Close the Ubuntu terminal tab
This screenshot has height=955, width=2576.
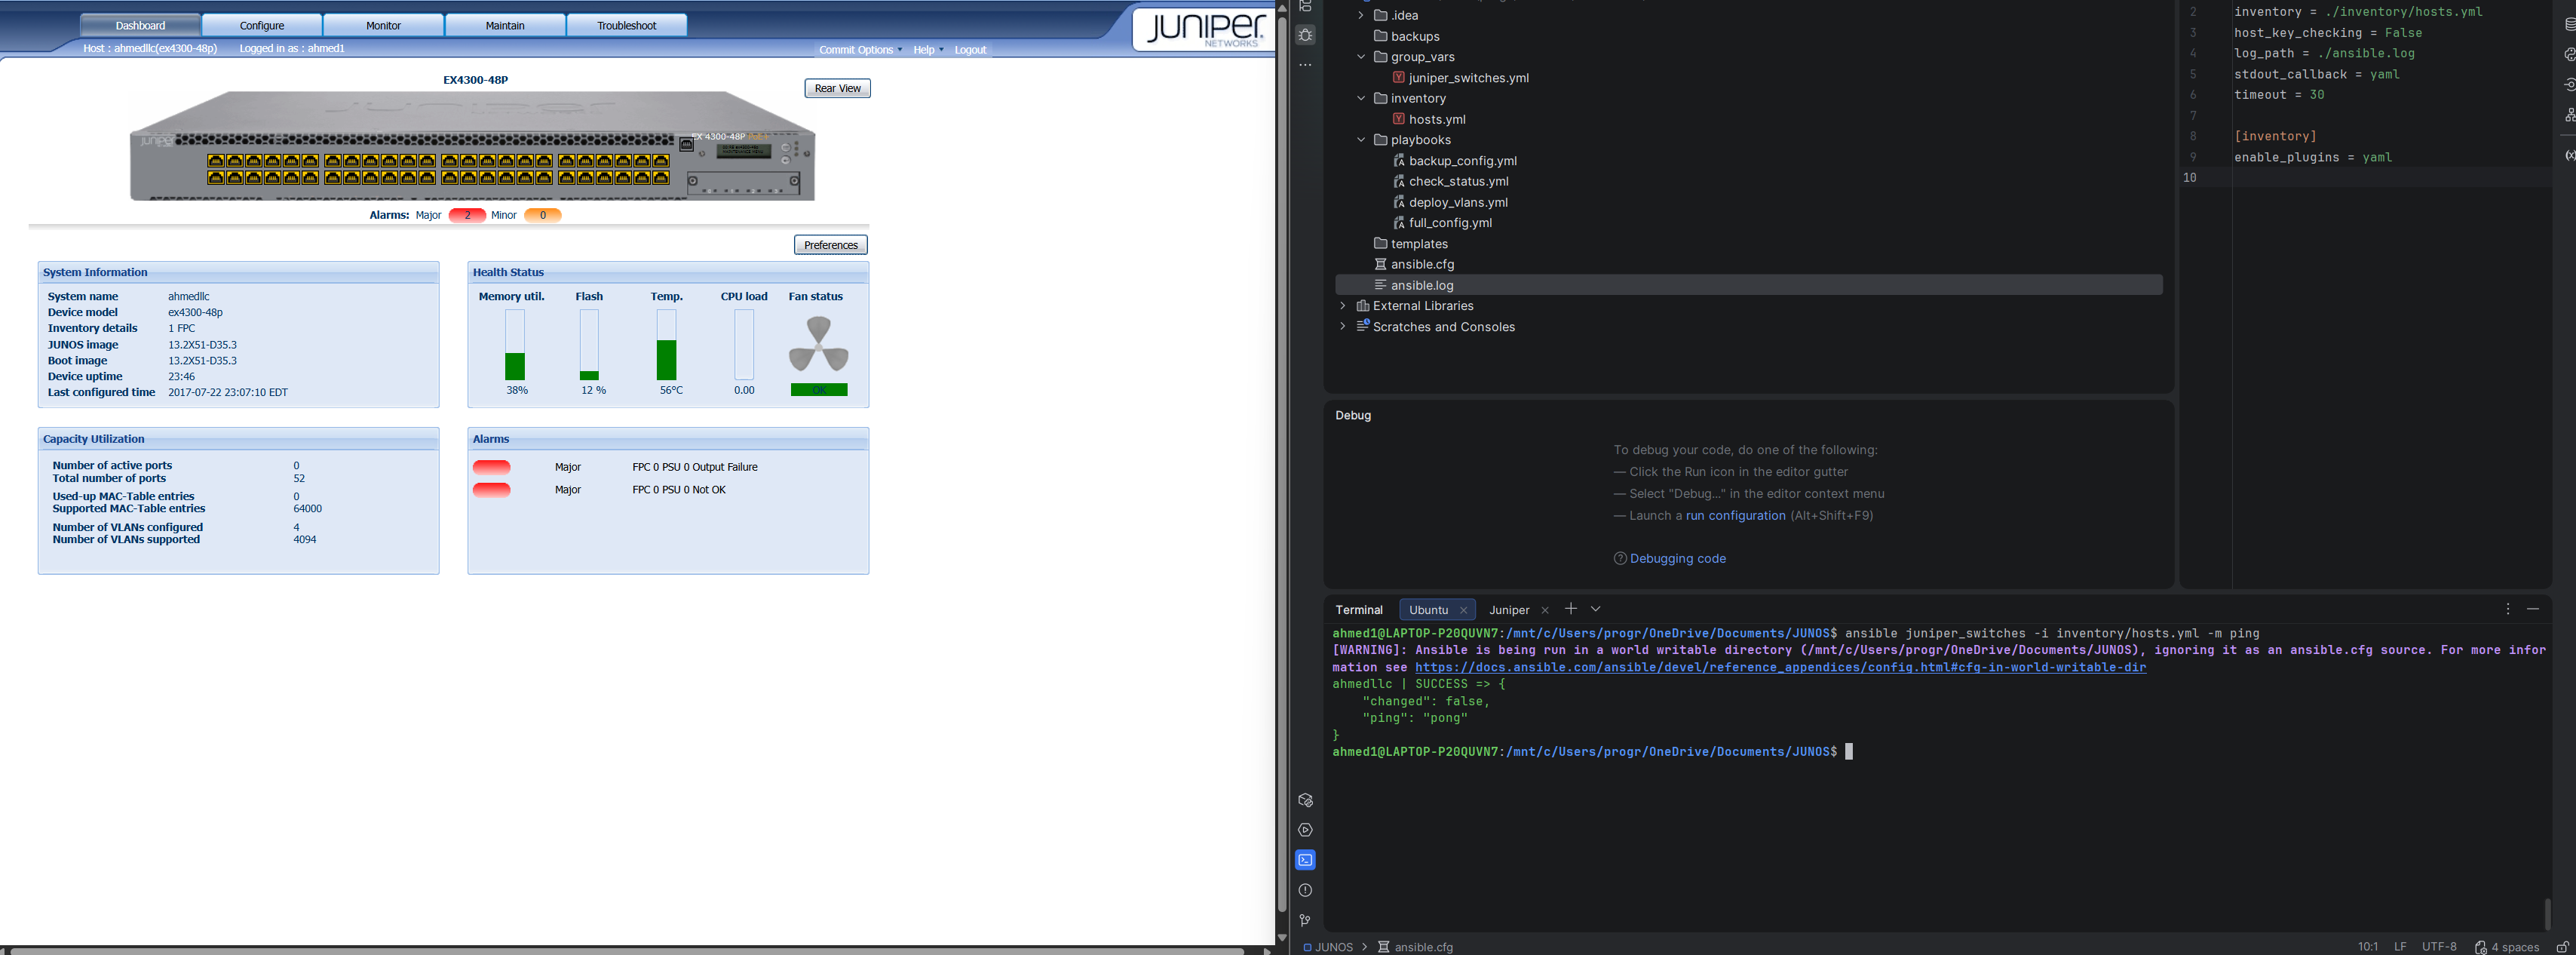[1463, 610]
